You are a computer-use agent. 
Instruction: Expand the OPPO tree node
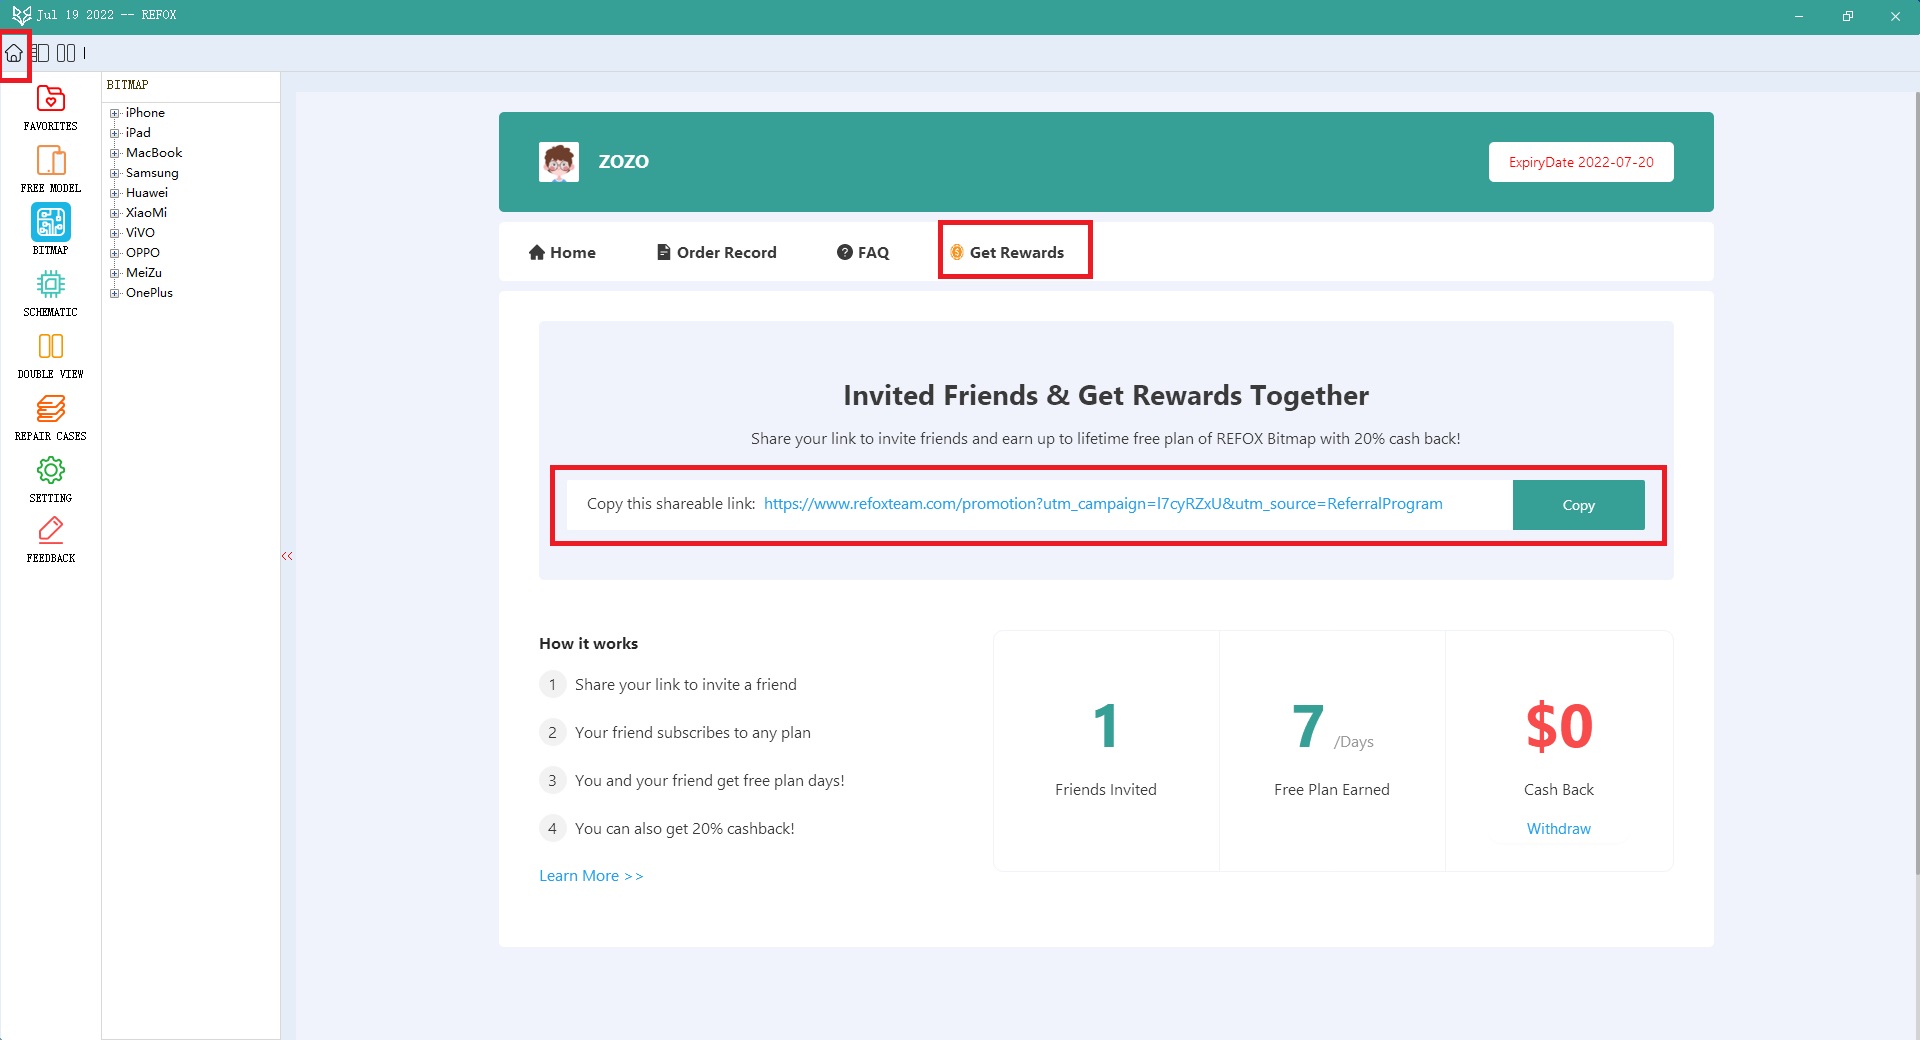click(115, 253)
